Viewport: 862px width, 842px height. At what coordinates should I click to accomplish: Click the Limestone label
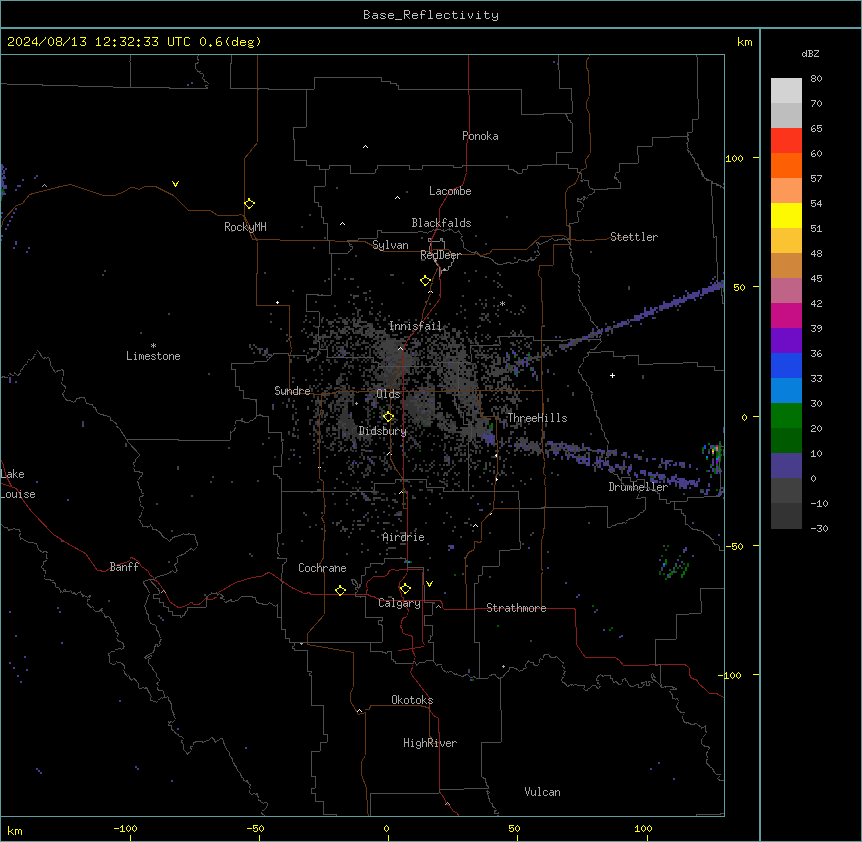153,356
